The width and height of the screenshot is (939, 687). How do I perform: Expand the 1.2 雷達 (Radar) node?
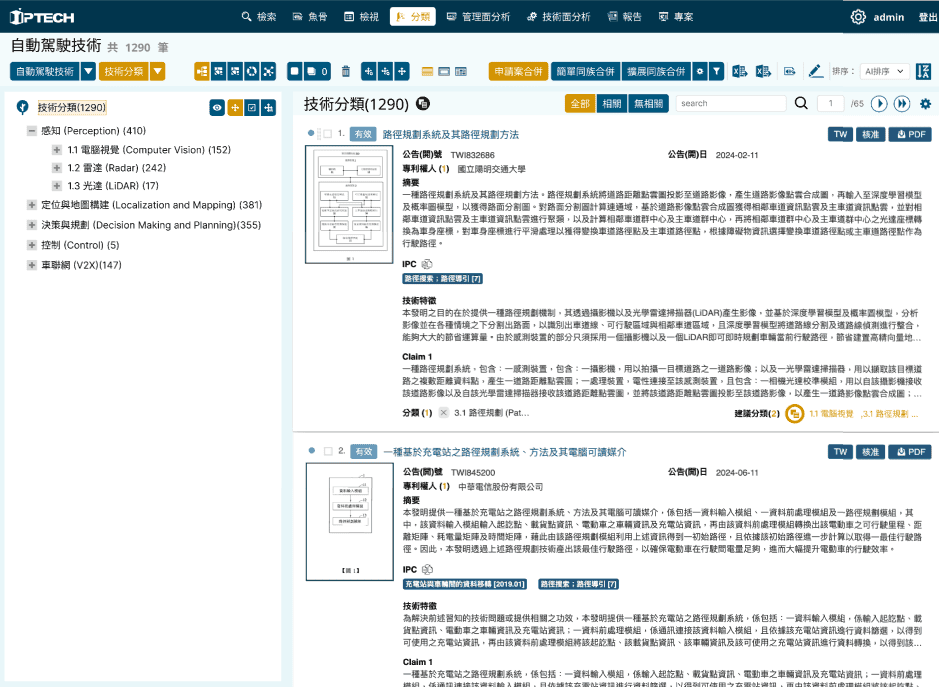click(x=57, y=168)
